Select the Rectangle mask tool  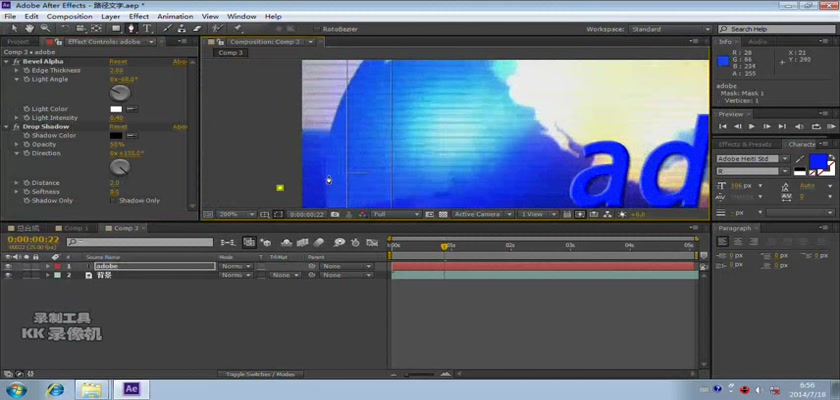tap(116, 28)
